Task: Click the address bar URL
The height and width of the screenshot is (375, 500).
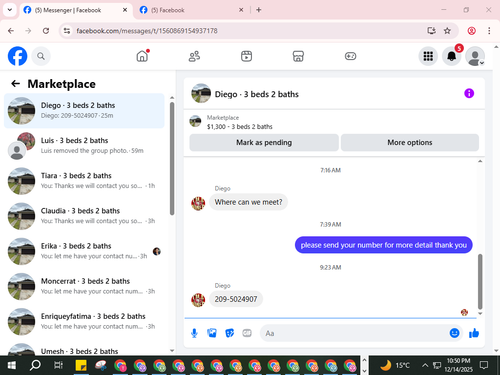Action: point(147,31)
